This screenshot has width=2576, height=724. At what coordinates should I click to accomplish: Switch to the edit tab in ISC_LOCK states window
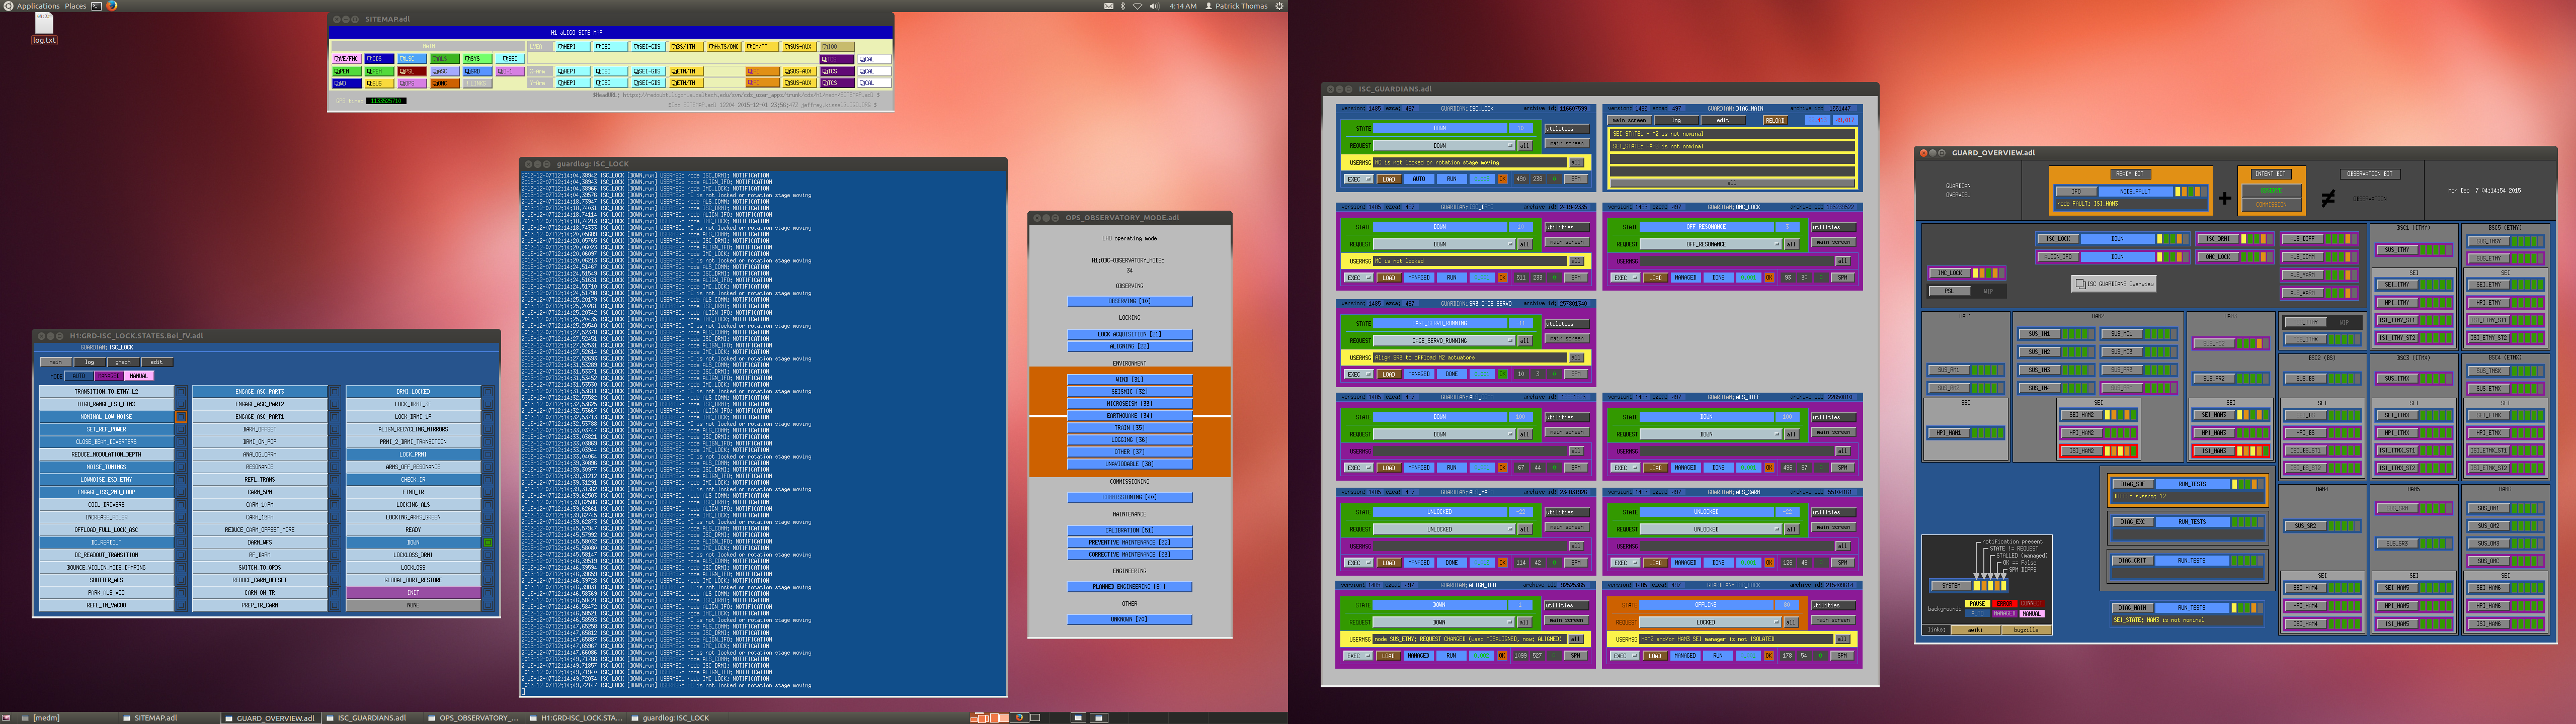(157, 362)
